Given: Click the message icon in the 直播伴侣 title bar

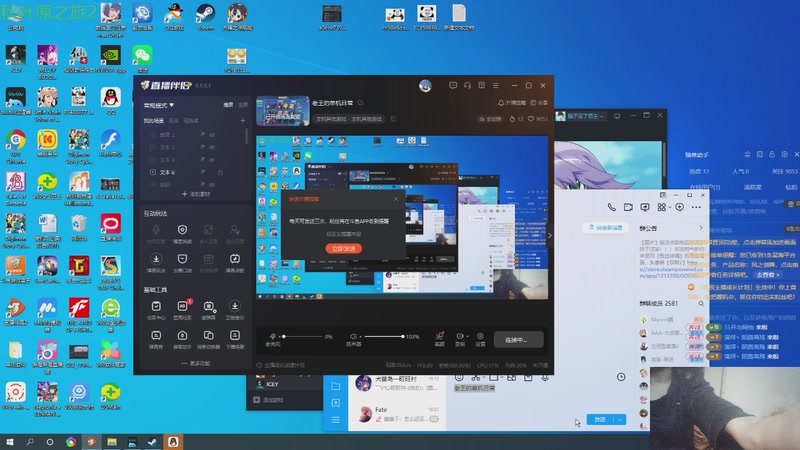Looking at the screenshot, I should click(453, 85).
